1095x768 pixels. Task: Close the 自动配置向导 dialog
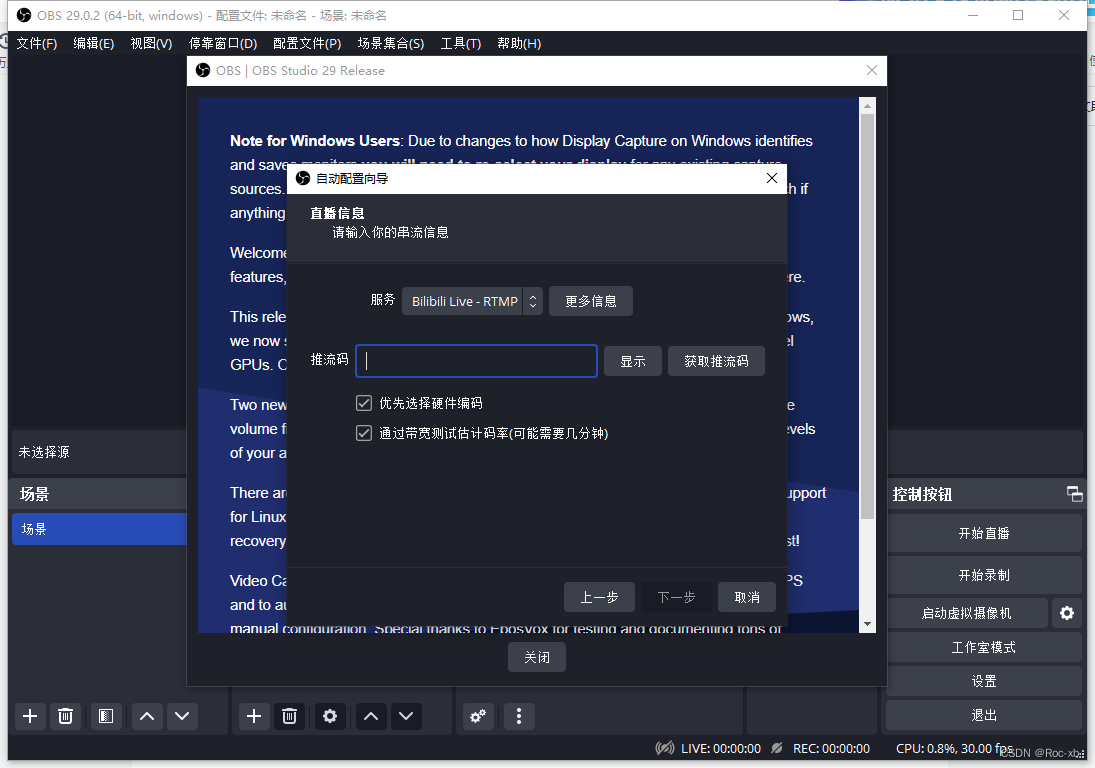[772, 178]
